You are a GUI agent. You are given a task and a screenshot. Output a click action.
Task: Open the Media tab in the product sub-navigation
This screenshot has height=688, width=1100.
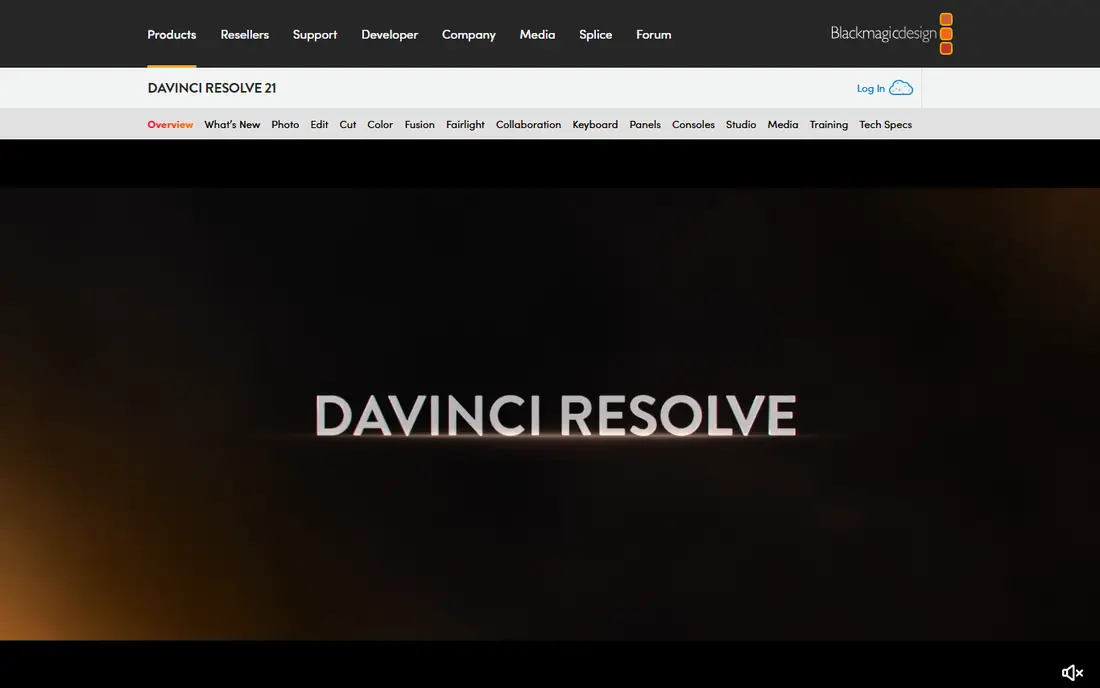[x=783, y=124]
